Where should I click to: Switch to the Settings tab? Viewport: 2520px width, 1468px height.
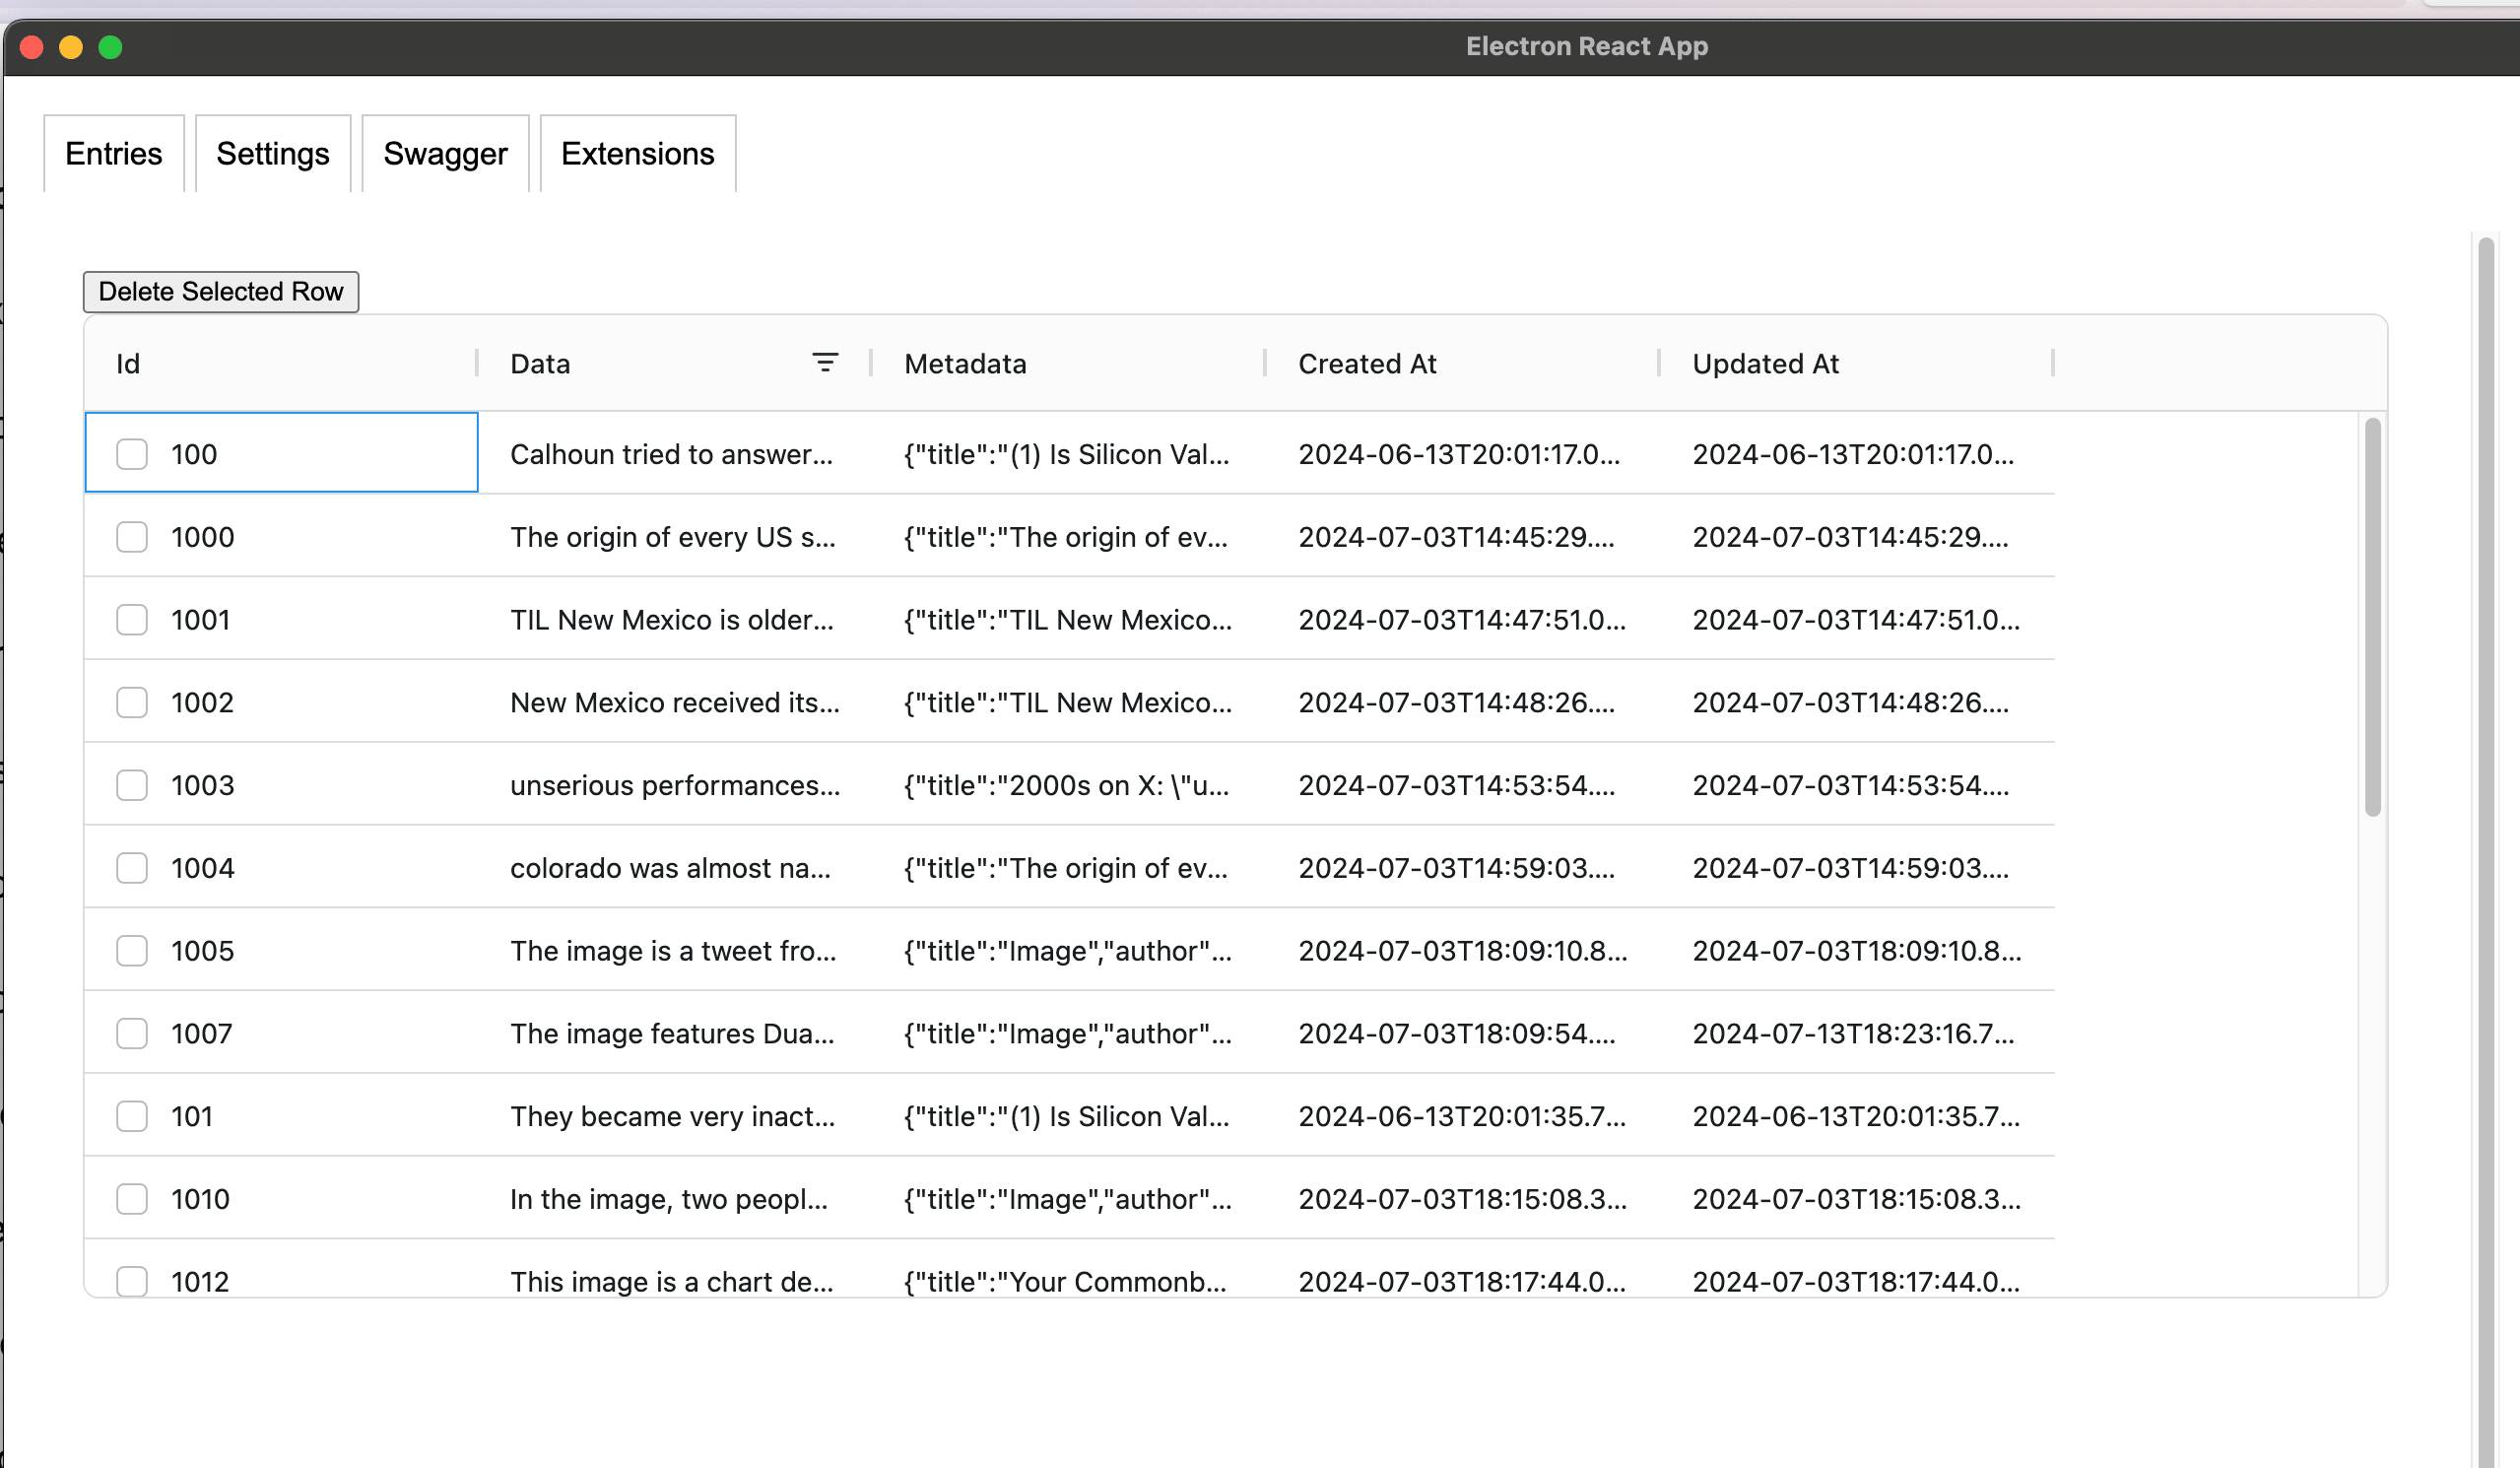[272, 154]
